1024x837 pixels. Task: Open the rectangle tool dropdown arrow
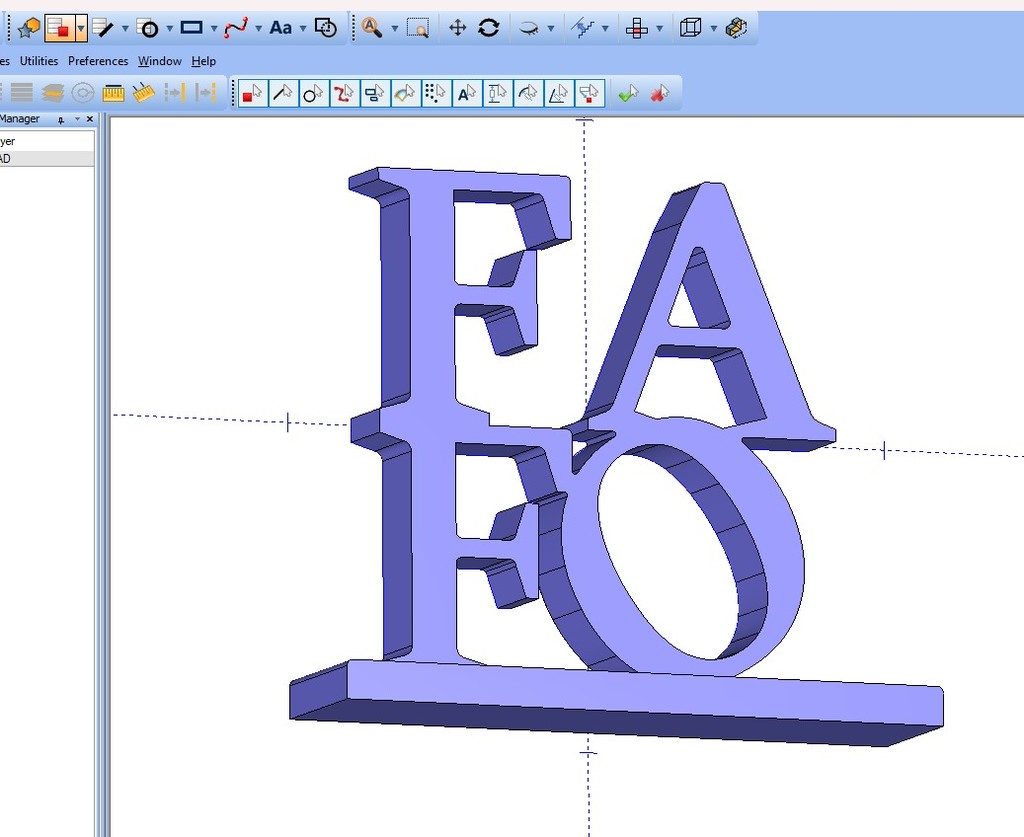212,27
